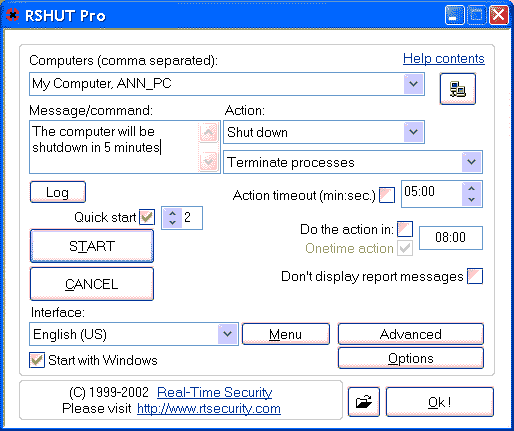This screenshot has height=431, width=514.
Task: Uncheck Start with Windows
Action: coord(37,360)
